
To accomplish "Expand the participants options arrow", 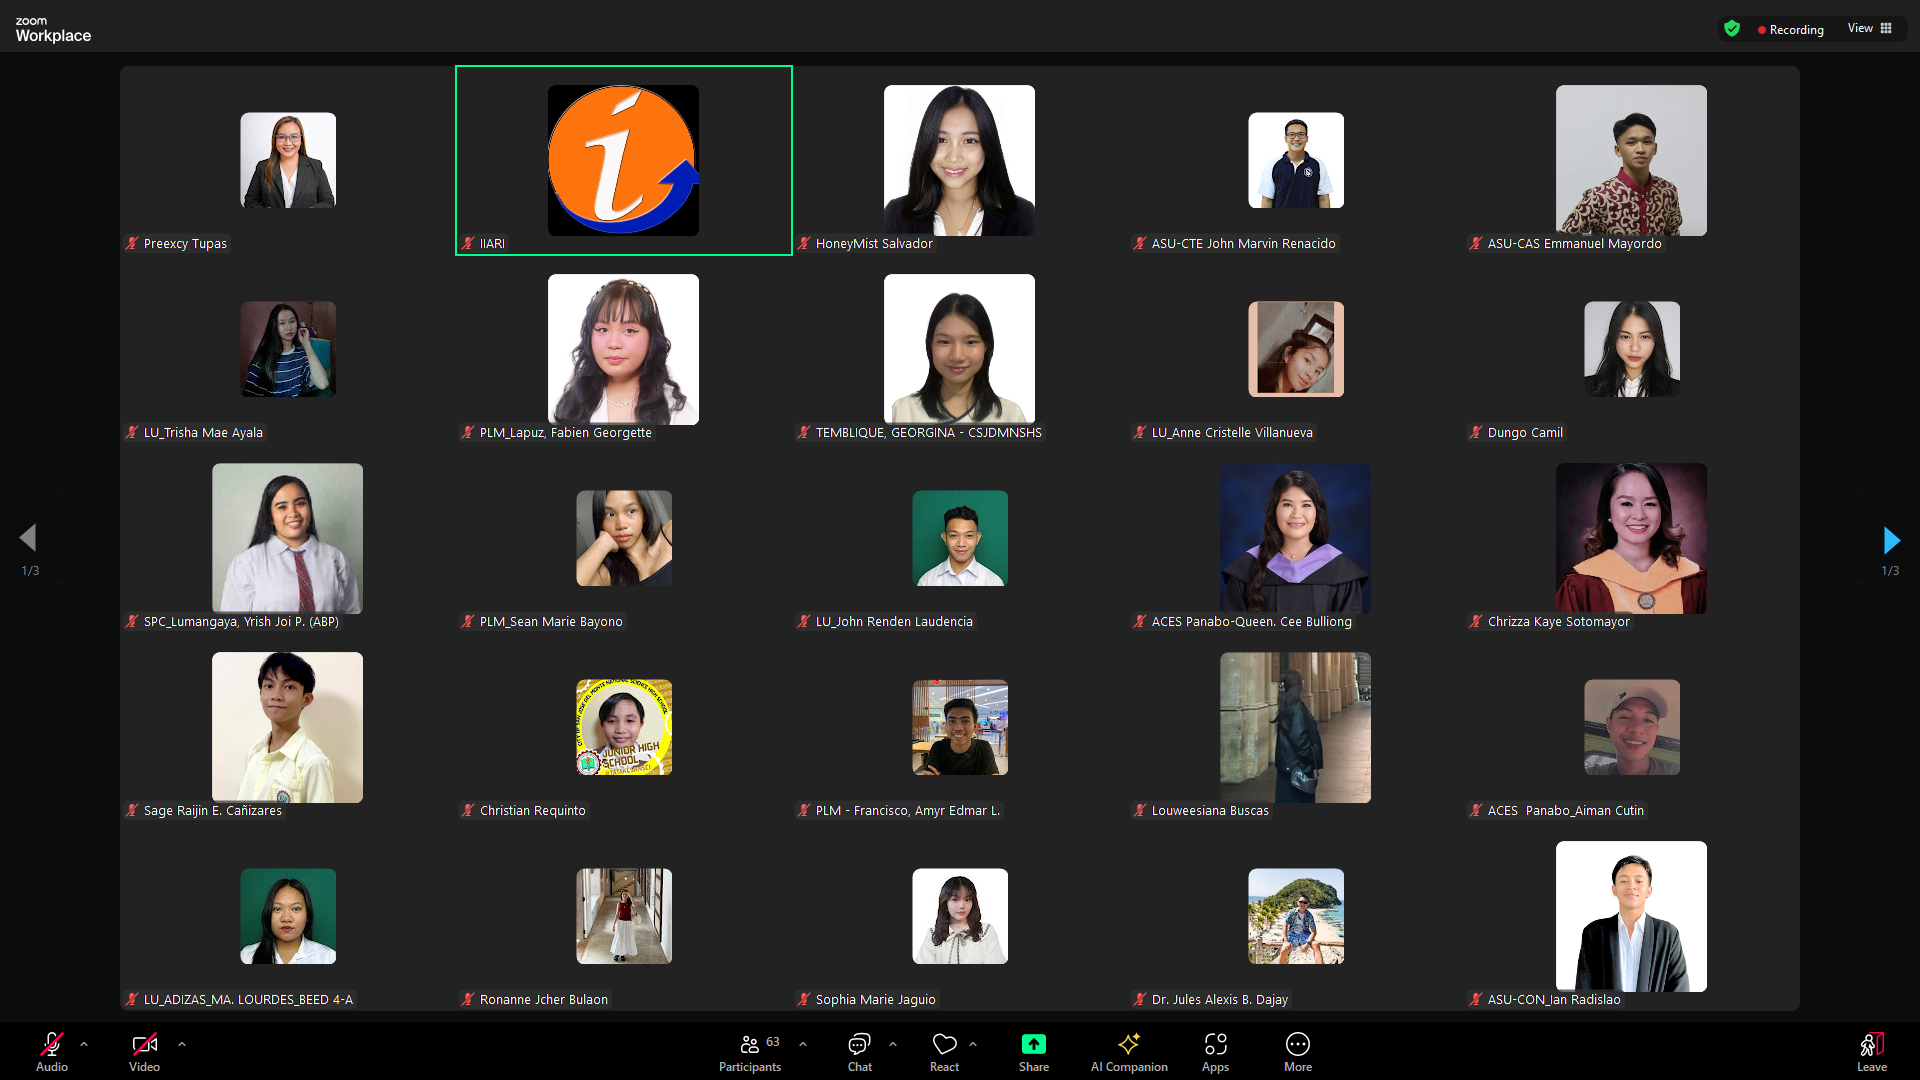I will point(803,1044).
